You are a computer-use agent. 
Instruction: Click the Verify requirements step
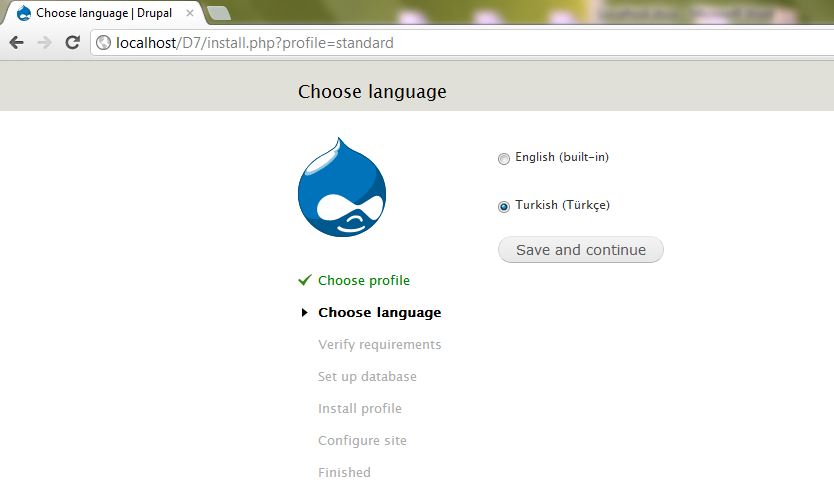tap(380, 345)
